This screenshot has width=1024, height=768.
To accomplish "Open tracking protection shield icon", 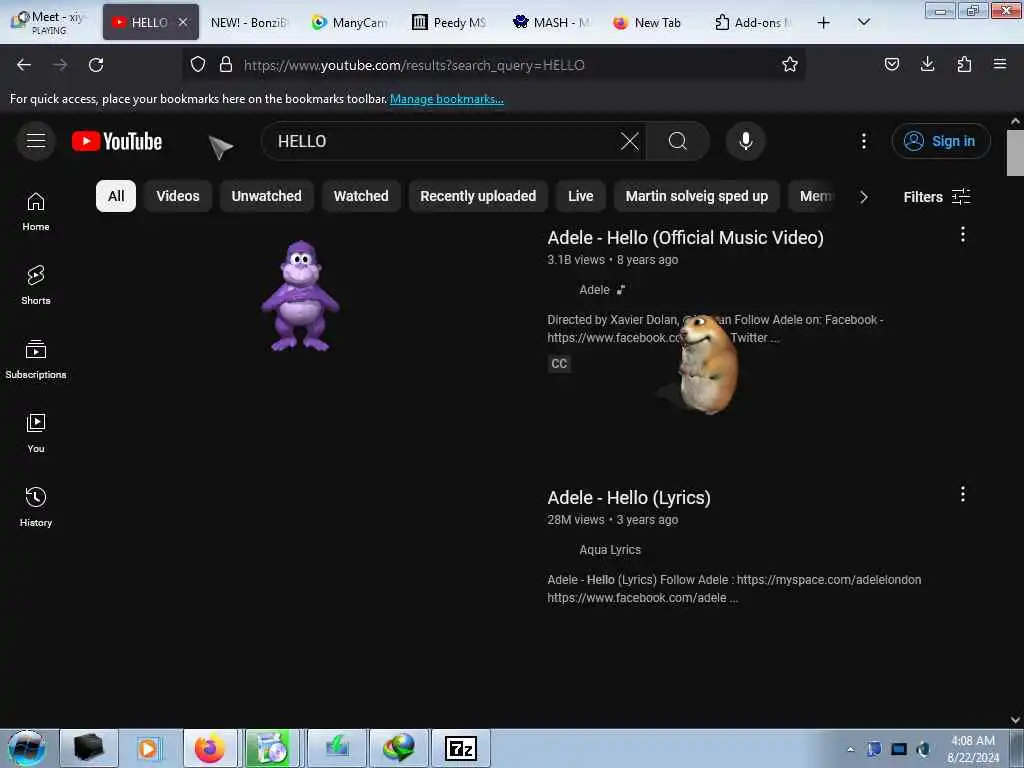I will click(198, 65).
